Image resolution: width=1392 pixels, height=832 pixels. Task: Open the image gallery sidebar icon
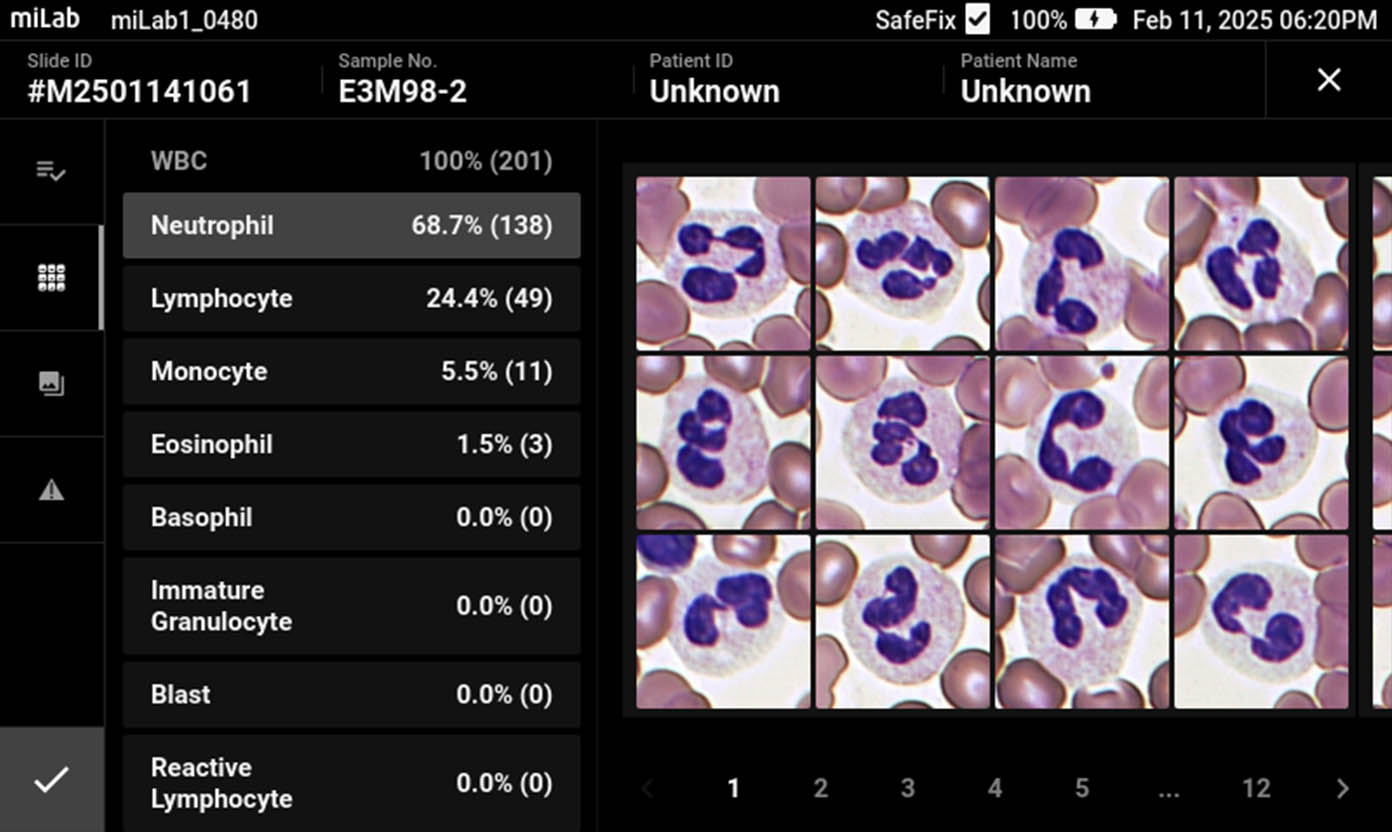[x=51, y=383]
